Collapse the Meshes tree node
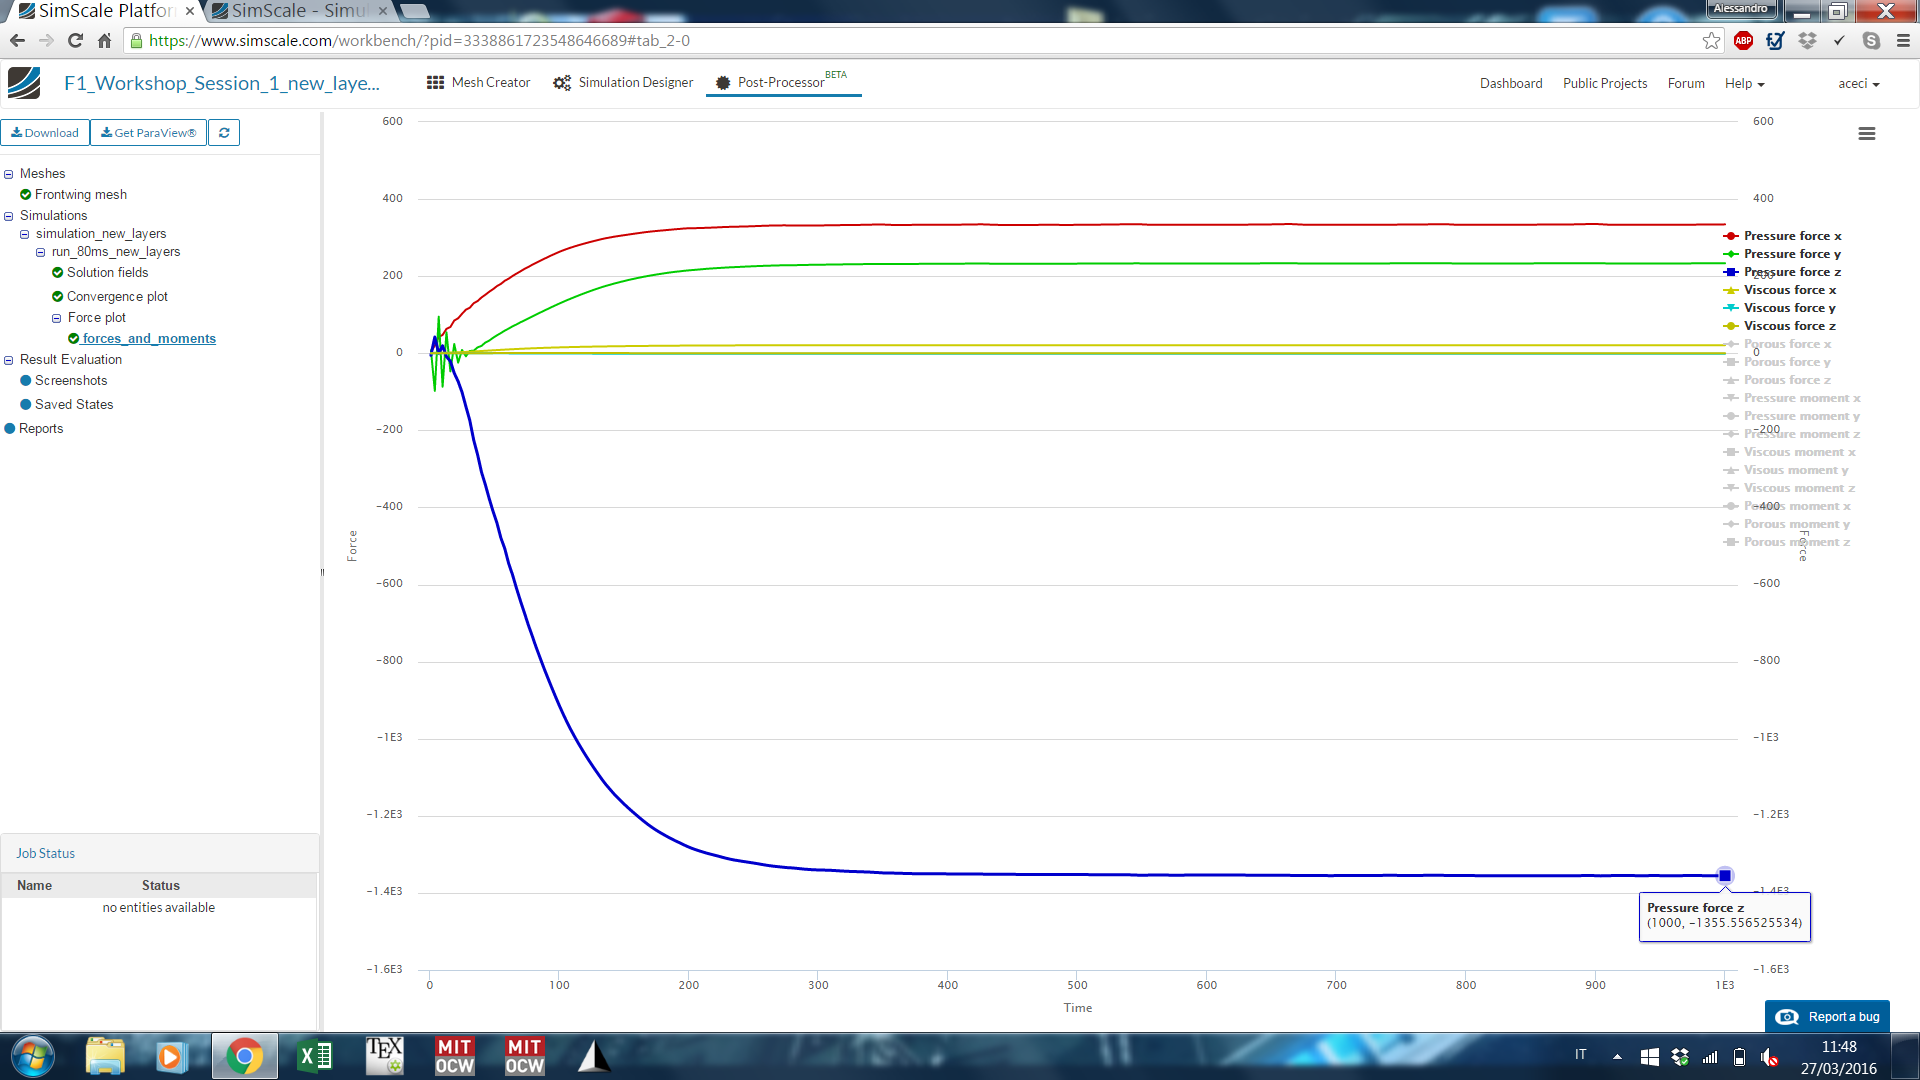Screen dimensions: 1920x1080 [9, 174]
